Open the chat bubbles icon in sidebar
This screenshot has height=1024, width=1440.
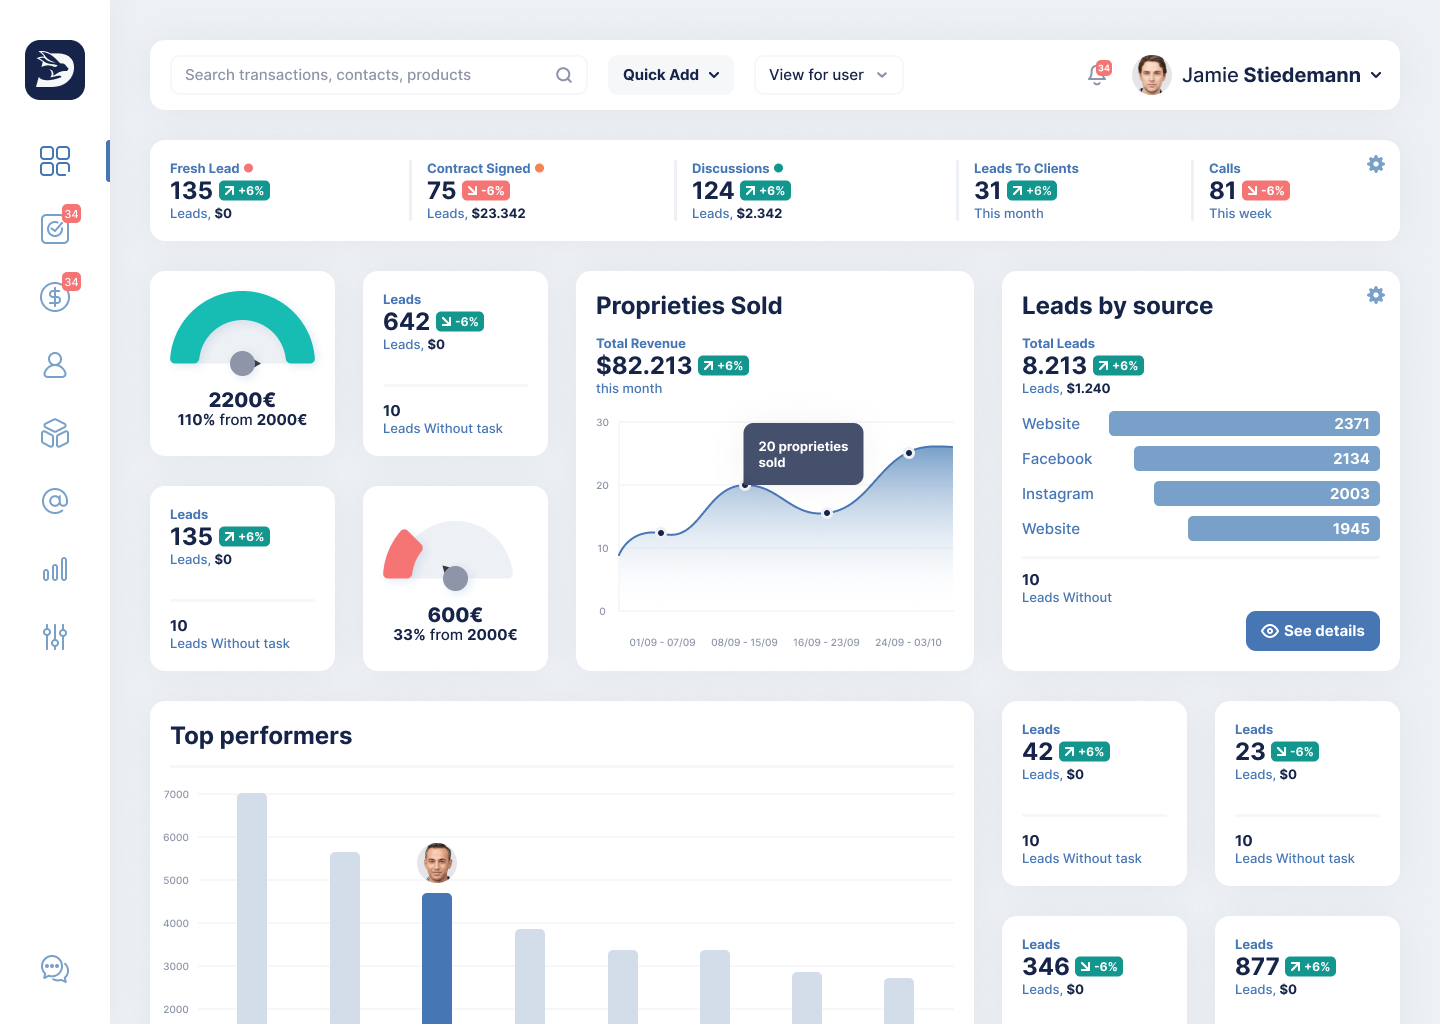click(x=55, y=969)
